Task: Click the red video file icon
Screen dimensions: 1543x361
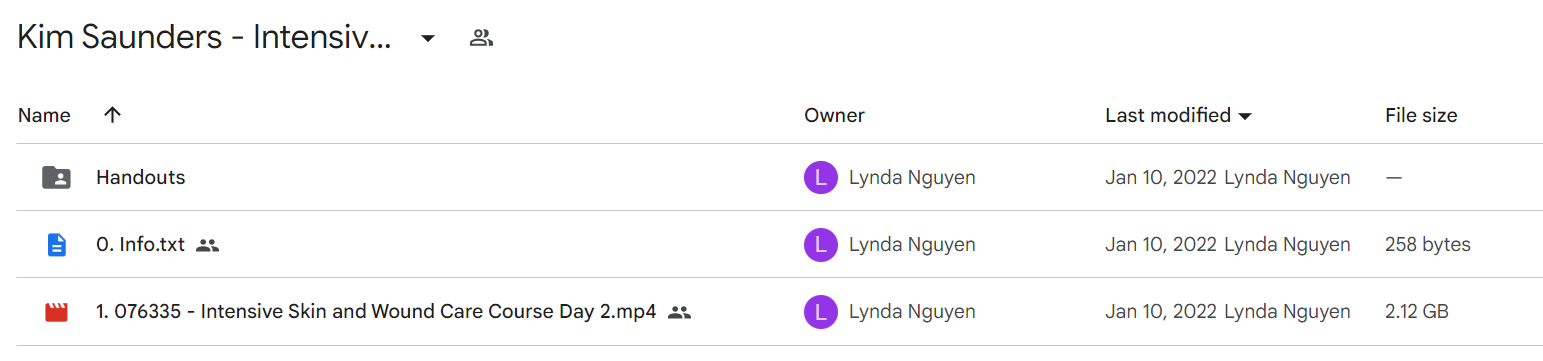Action: pyautogui.click(x=56, y=312)
